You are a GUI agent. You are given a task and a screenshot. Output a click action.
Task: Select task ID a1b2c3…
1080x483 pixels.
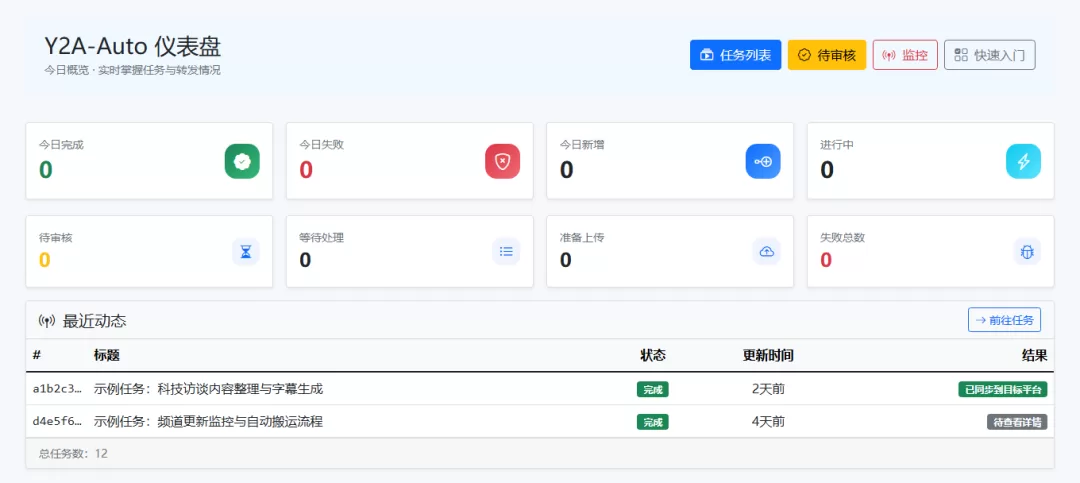click(57, 389)
